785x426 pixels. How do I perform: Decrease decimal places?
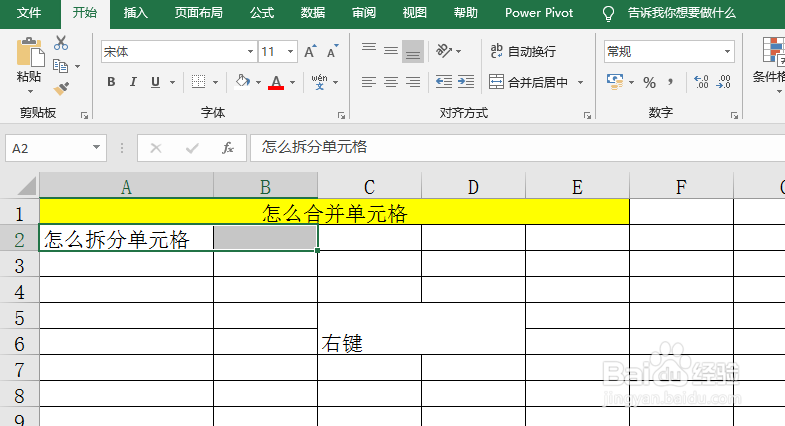click(723, 82)
